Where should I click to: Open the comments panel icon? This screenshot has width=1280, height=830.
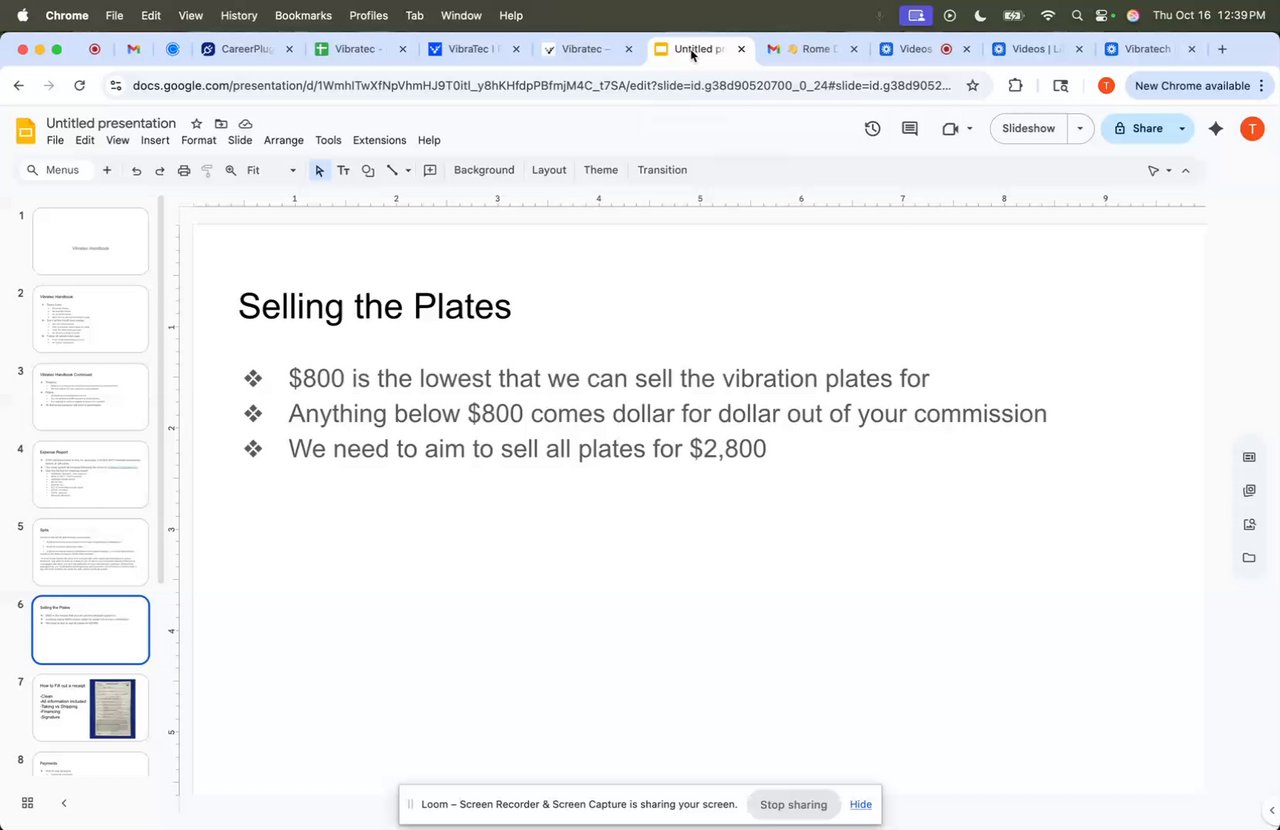[910, 129]
